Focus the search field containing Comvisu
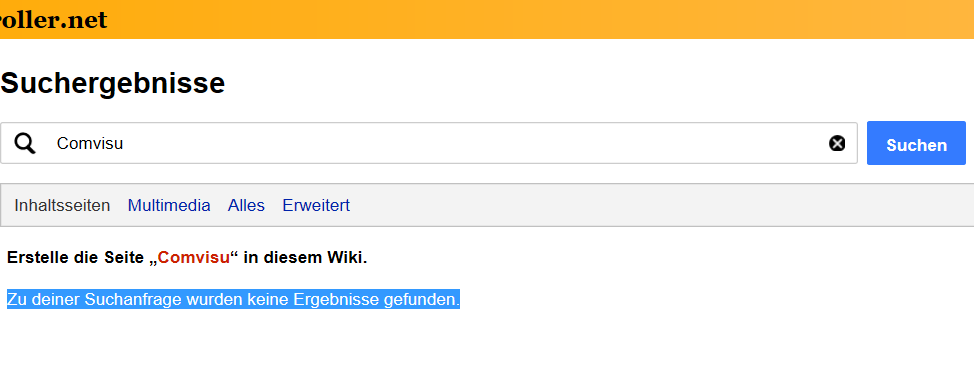Viewport: 974px width, 380px height. tap(429, 143)
